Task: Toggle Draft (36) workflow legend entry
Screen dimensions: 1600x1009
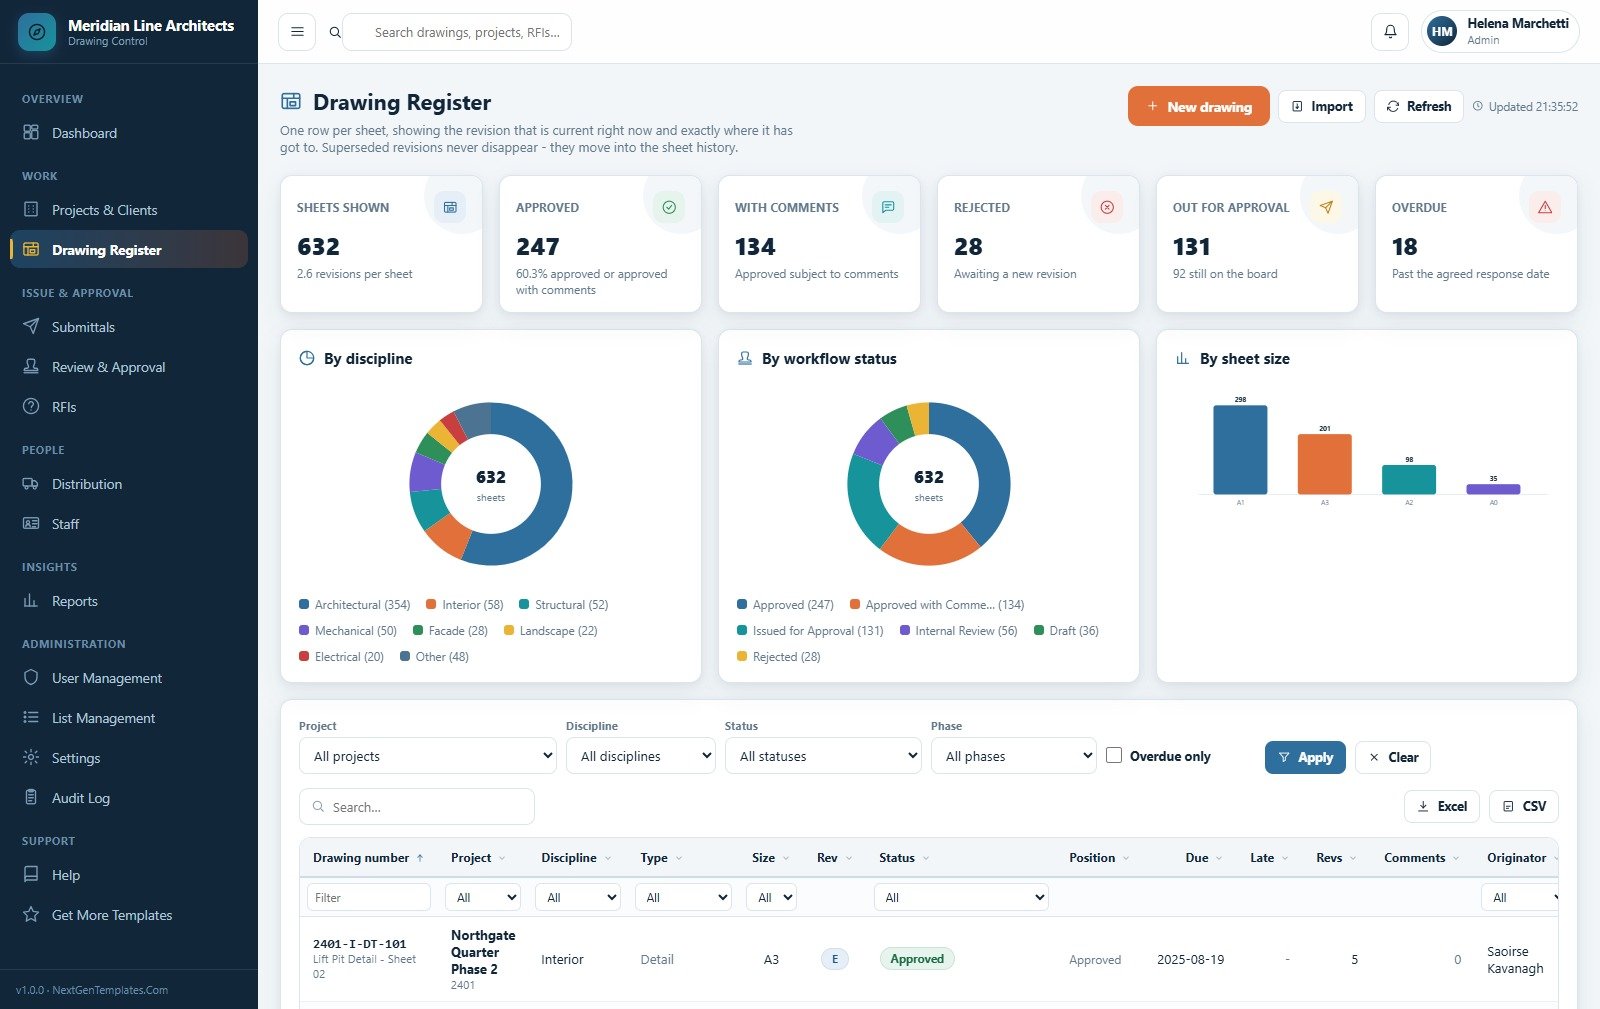Action: click(1066, 631)
